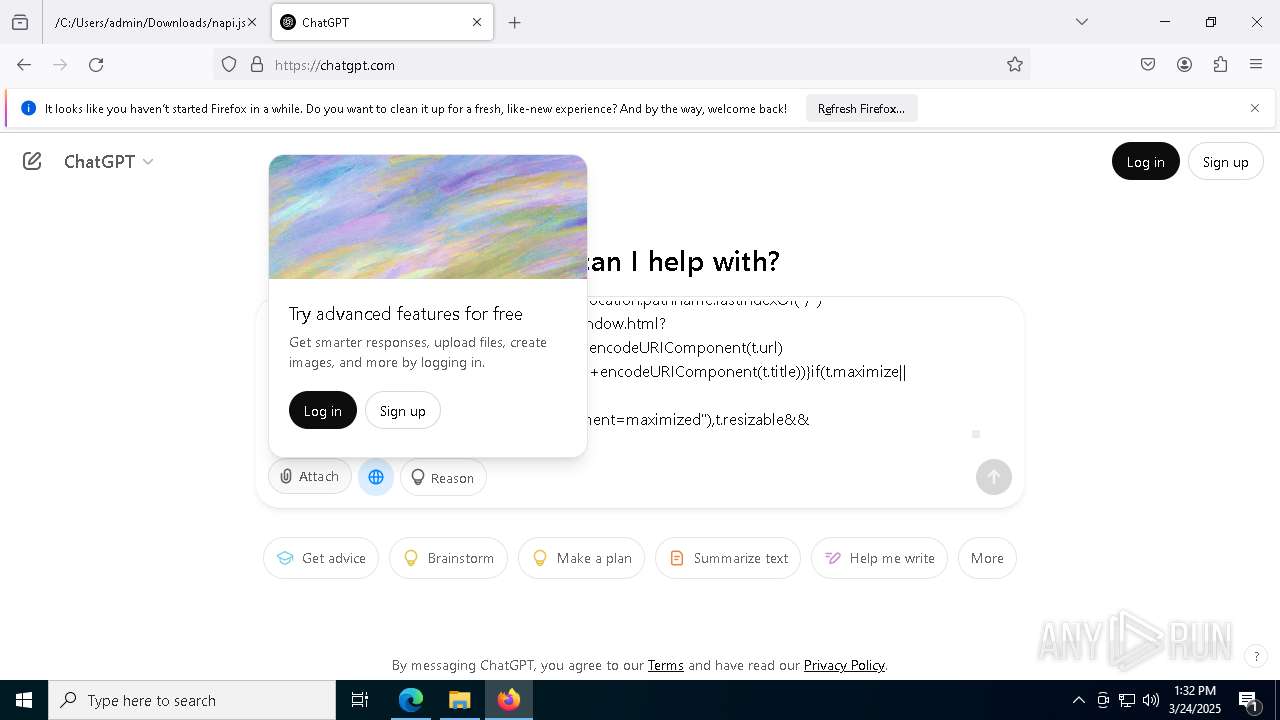Viewport: 1280px width, 720px height.
Task: Select the Get advice suggestion chip
Action: (x=321, y=558)
